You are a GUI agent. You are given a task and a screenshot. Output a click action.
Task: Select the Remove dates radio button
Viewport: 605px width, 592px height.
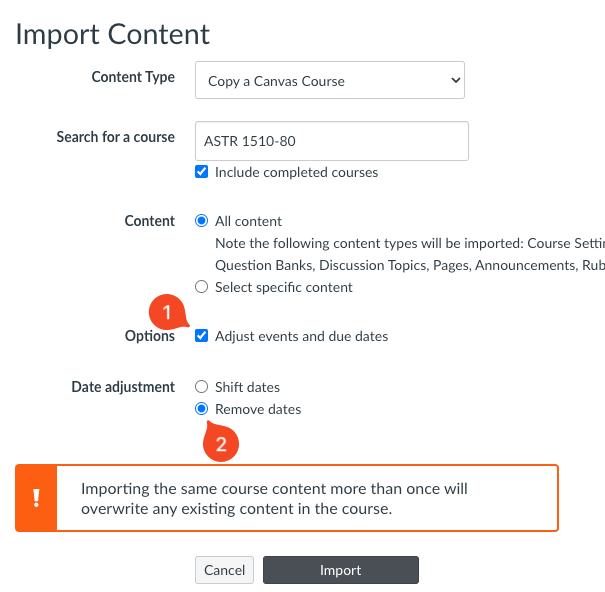pyautogui.click(x=202, y=409)
